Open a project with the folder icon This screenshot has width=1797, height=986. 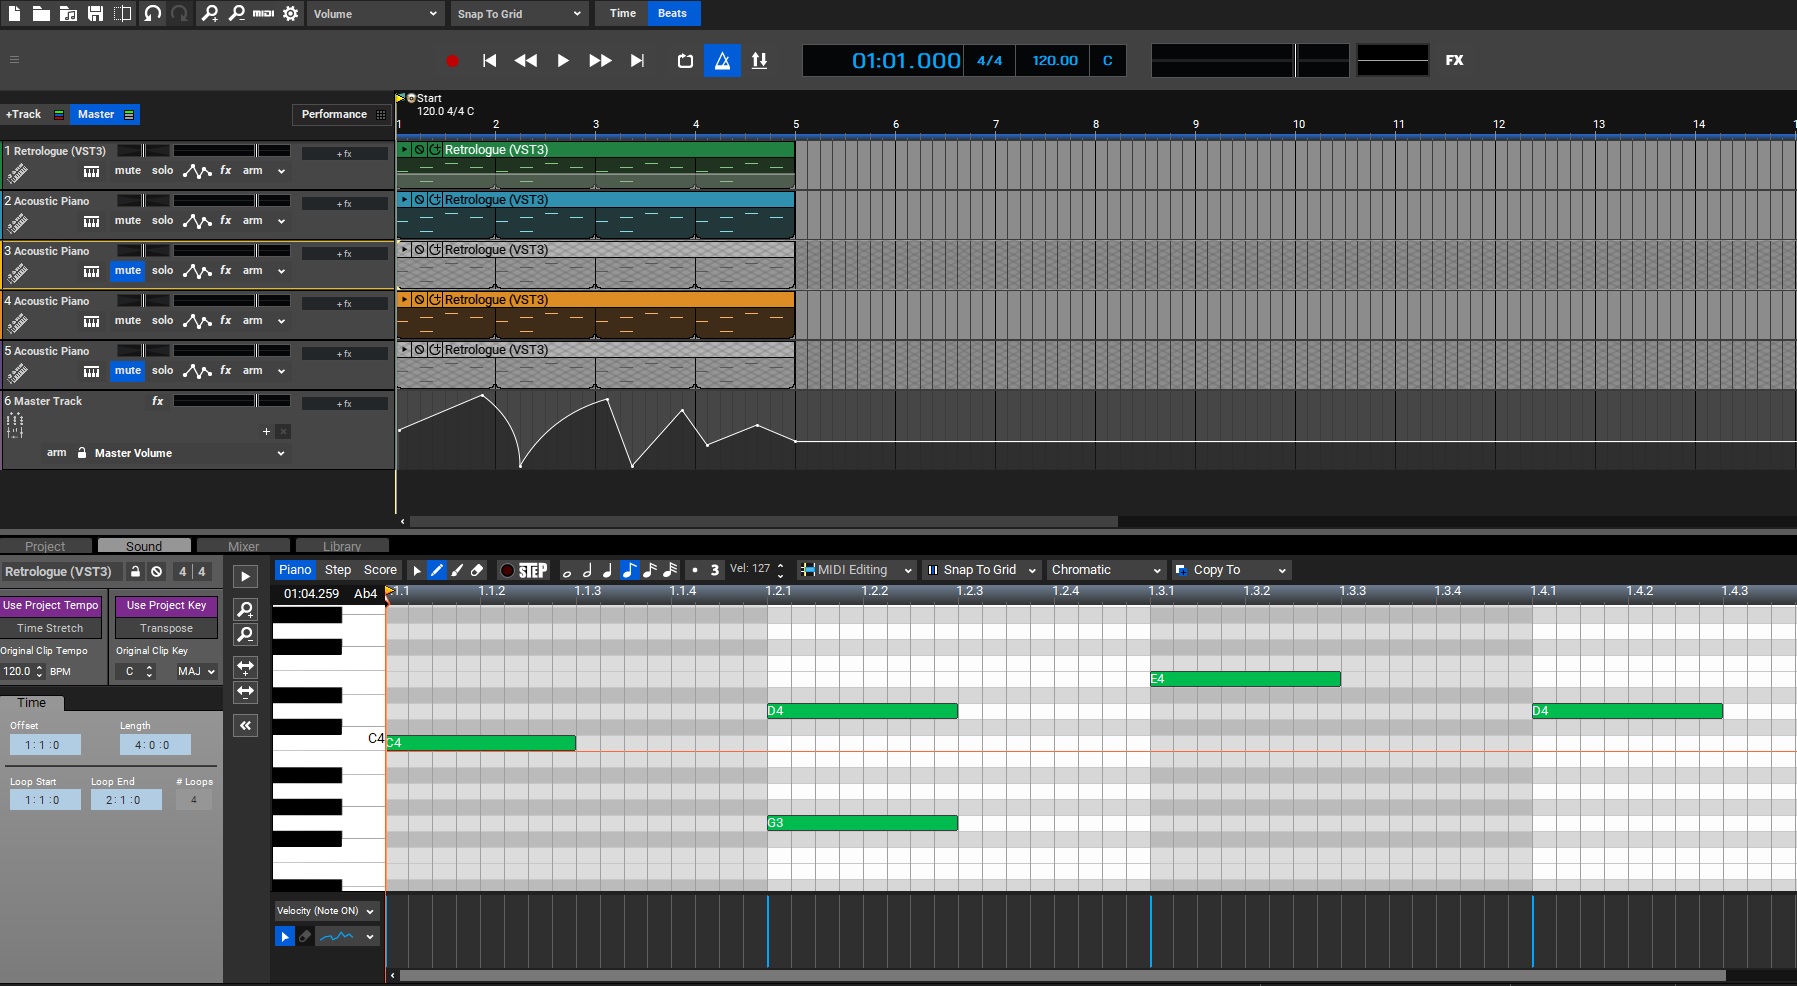coord(41,13)
